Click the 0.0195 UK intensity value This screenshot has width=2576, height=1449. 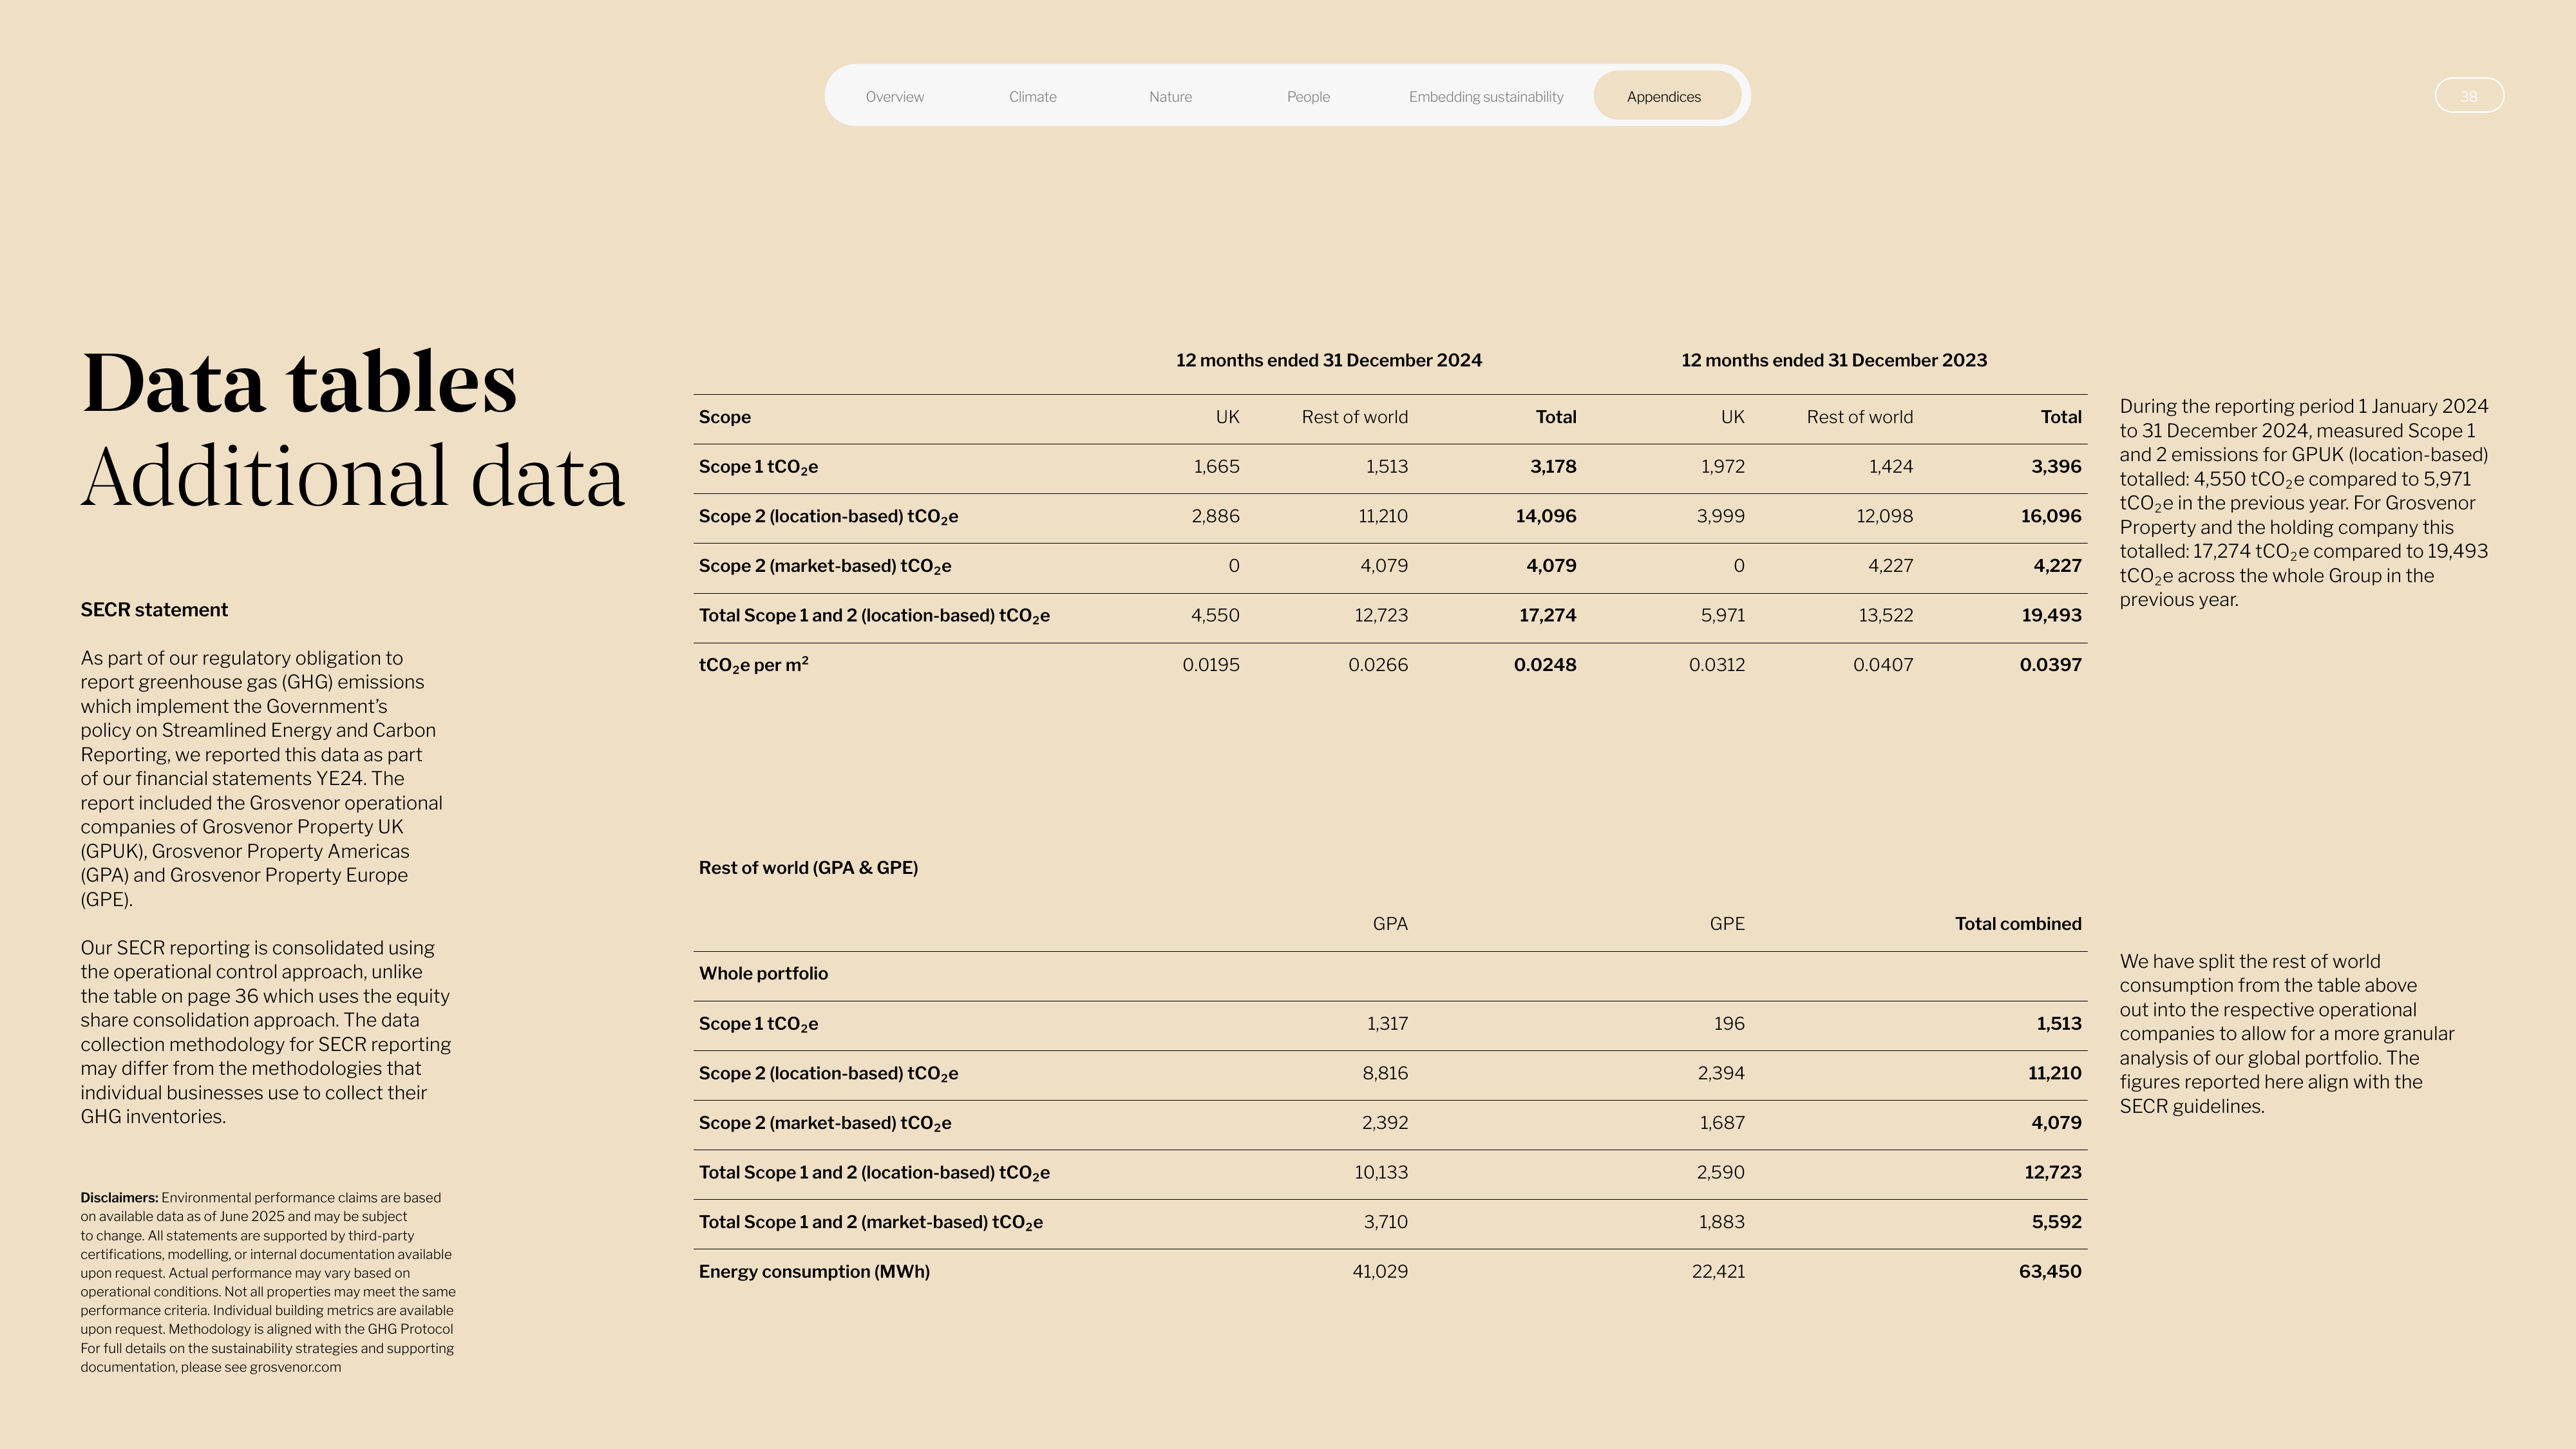pyautogui.click(x=1211, y=665)
